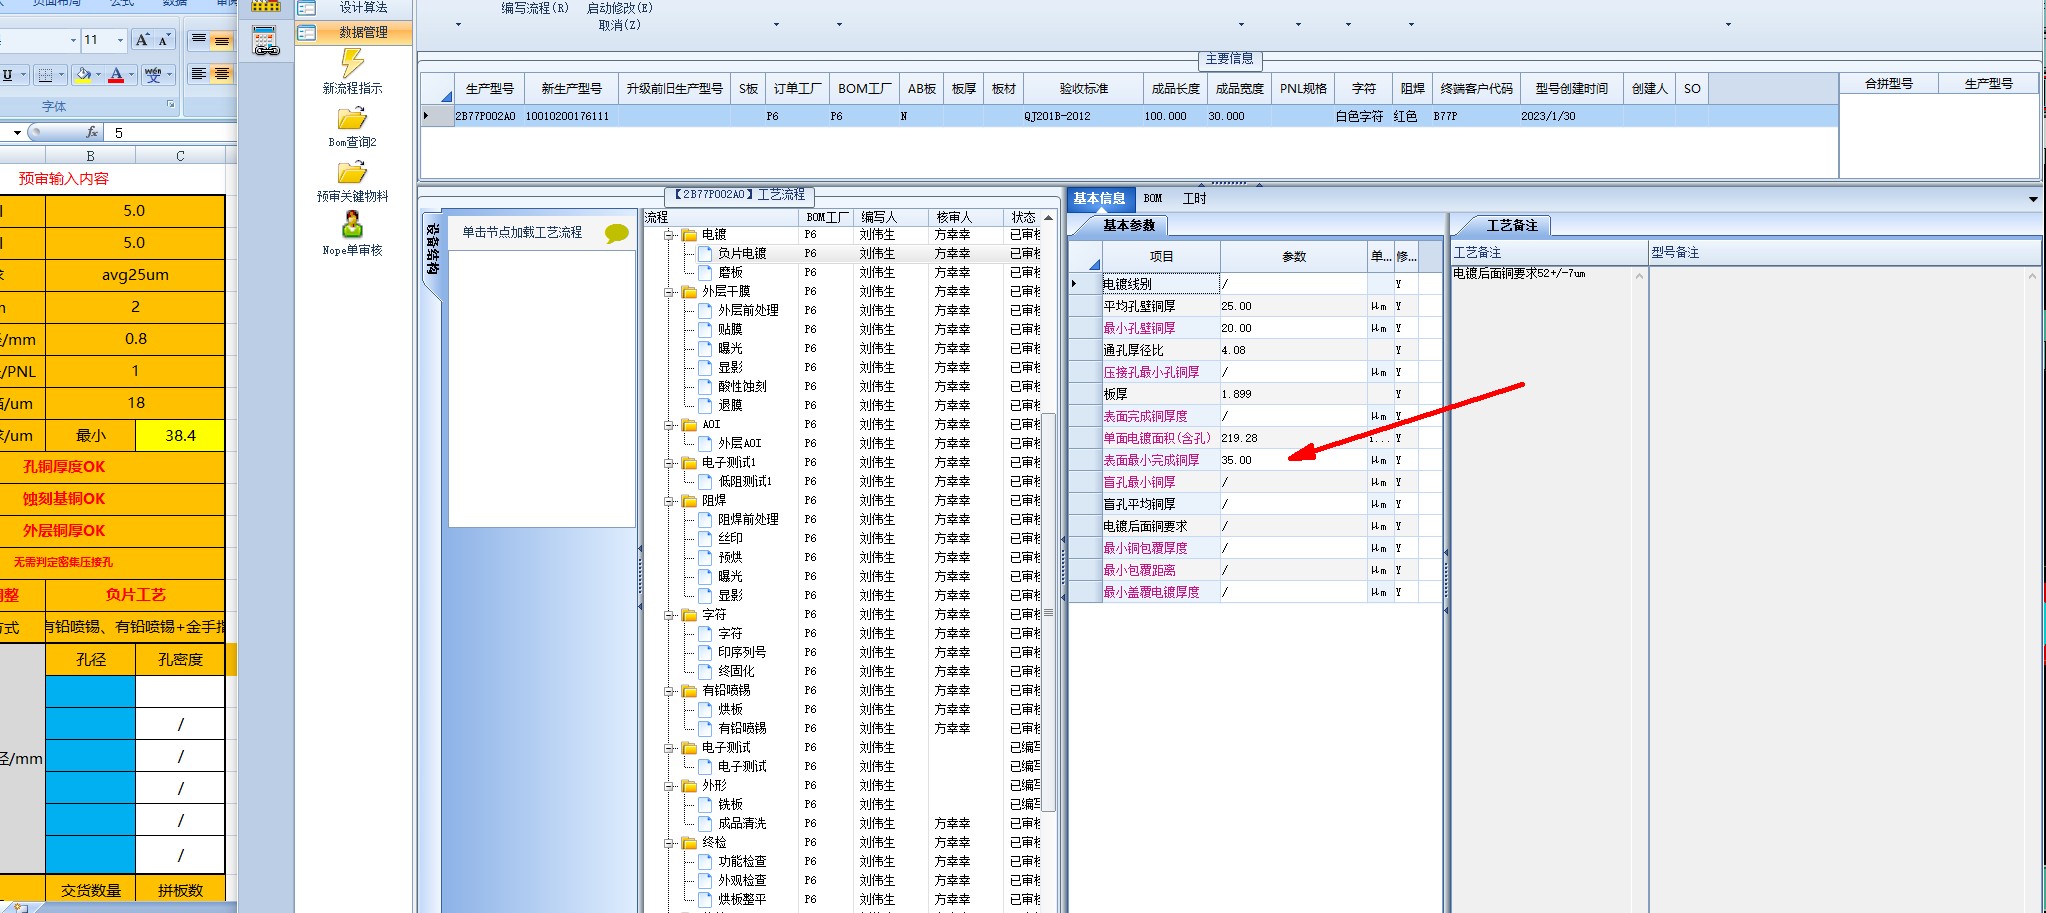The image size is (2046, 913).
Task: Apply the yellow fill color swatch
Action: [83, 75]
